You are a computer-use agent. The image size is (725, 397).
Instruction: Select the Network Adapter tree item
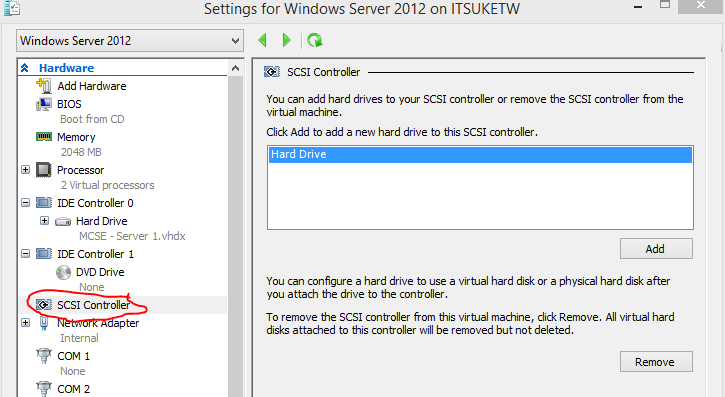pyautogui.click(x=98, y=323)
